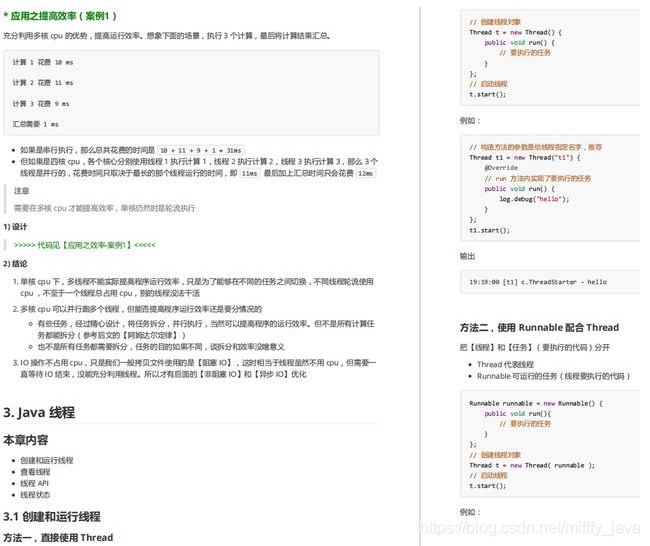Click the heading '1) 设计'

(15, 227)
